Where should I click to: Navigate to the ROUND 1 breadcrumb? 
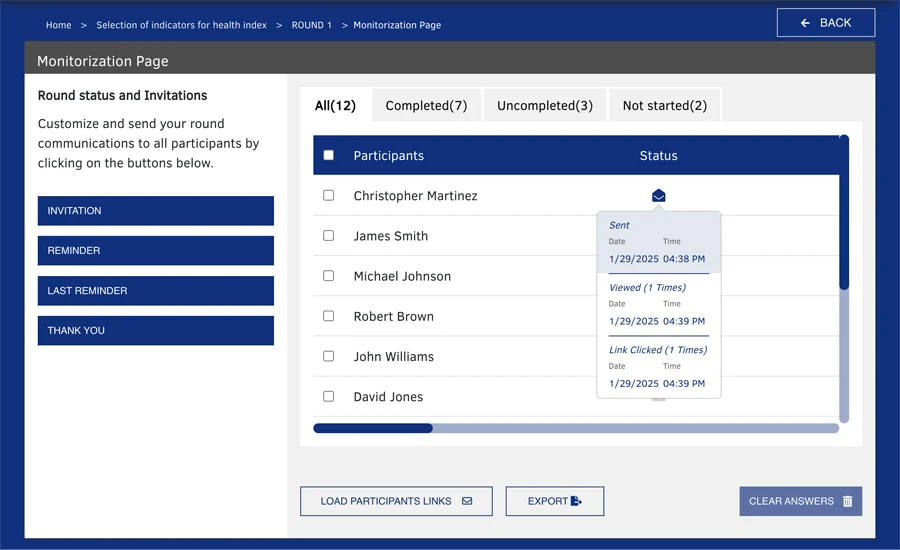tap(312, 25)
